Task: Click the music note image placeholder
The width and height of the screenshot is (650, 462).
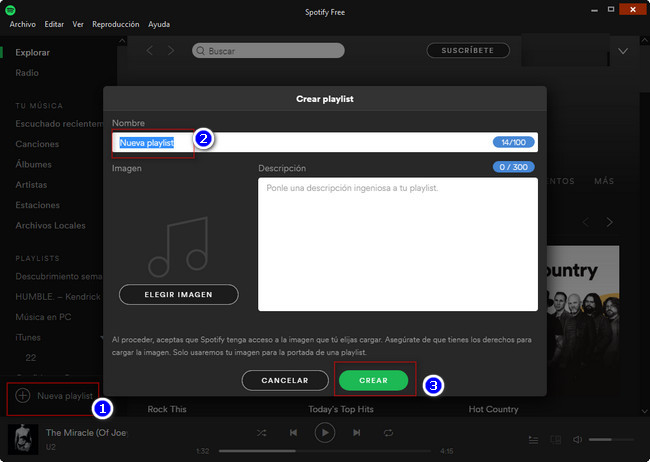Action: 178,246
